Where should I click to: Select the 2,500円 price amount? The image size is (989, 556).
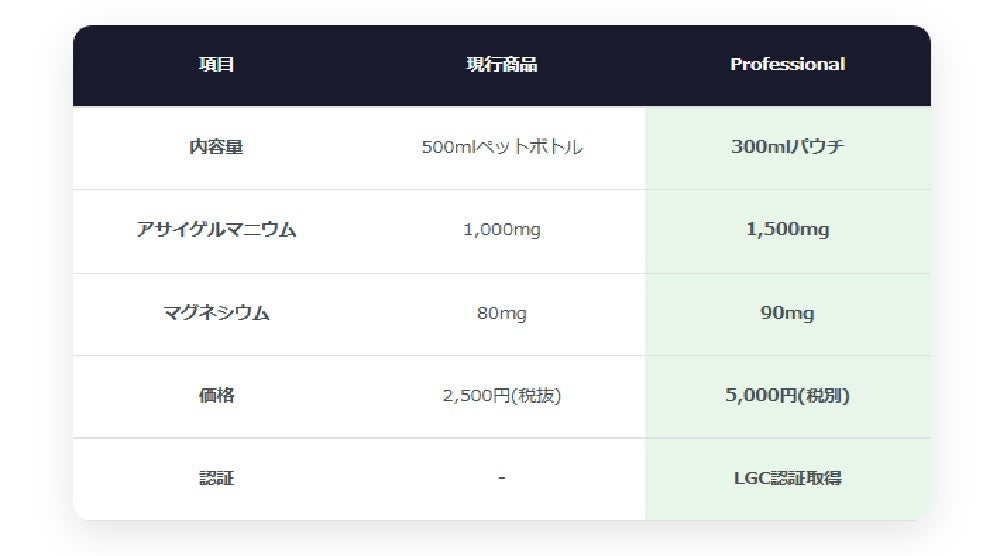click(x=476, y=396)
